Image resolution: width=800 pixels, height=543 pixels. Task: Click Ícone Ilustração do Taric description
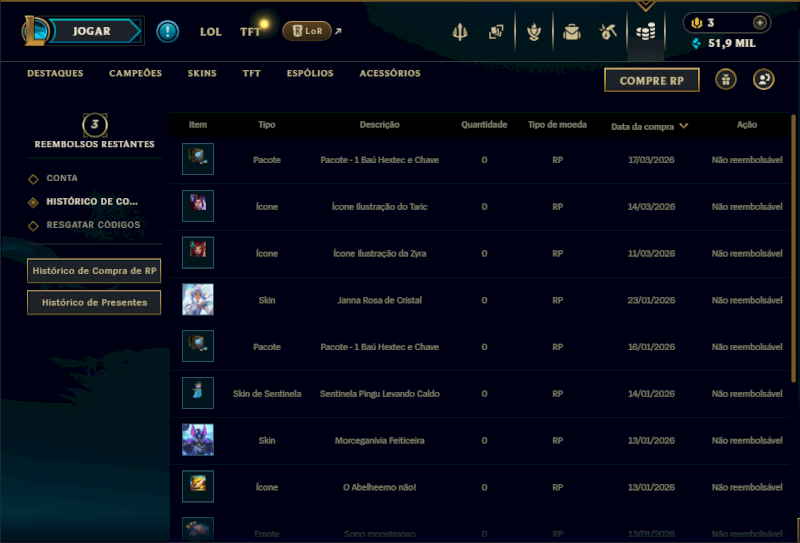pyautogui.click(x=380, y=207)
